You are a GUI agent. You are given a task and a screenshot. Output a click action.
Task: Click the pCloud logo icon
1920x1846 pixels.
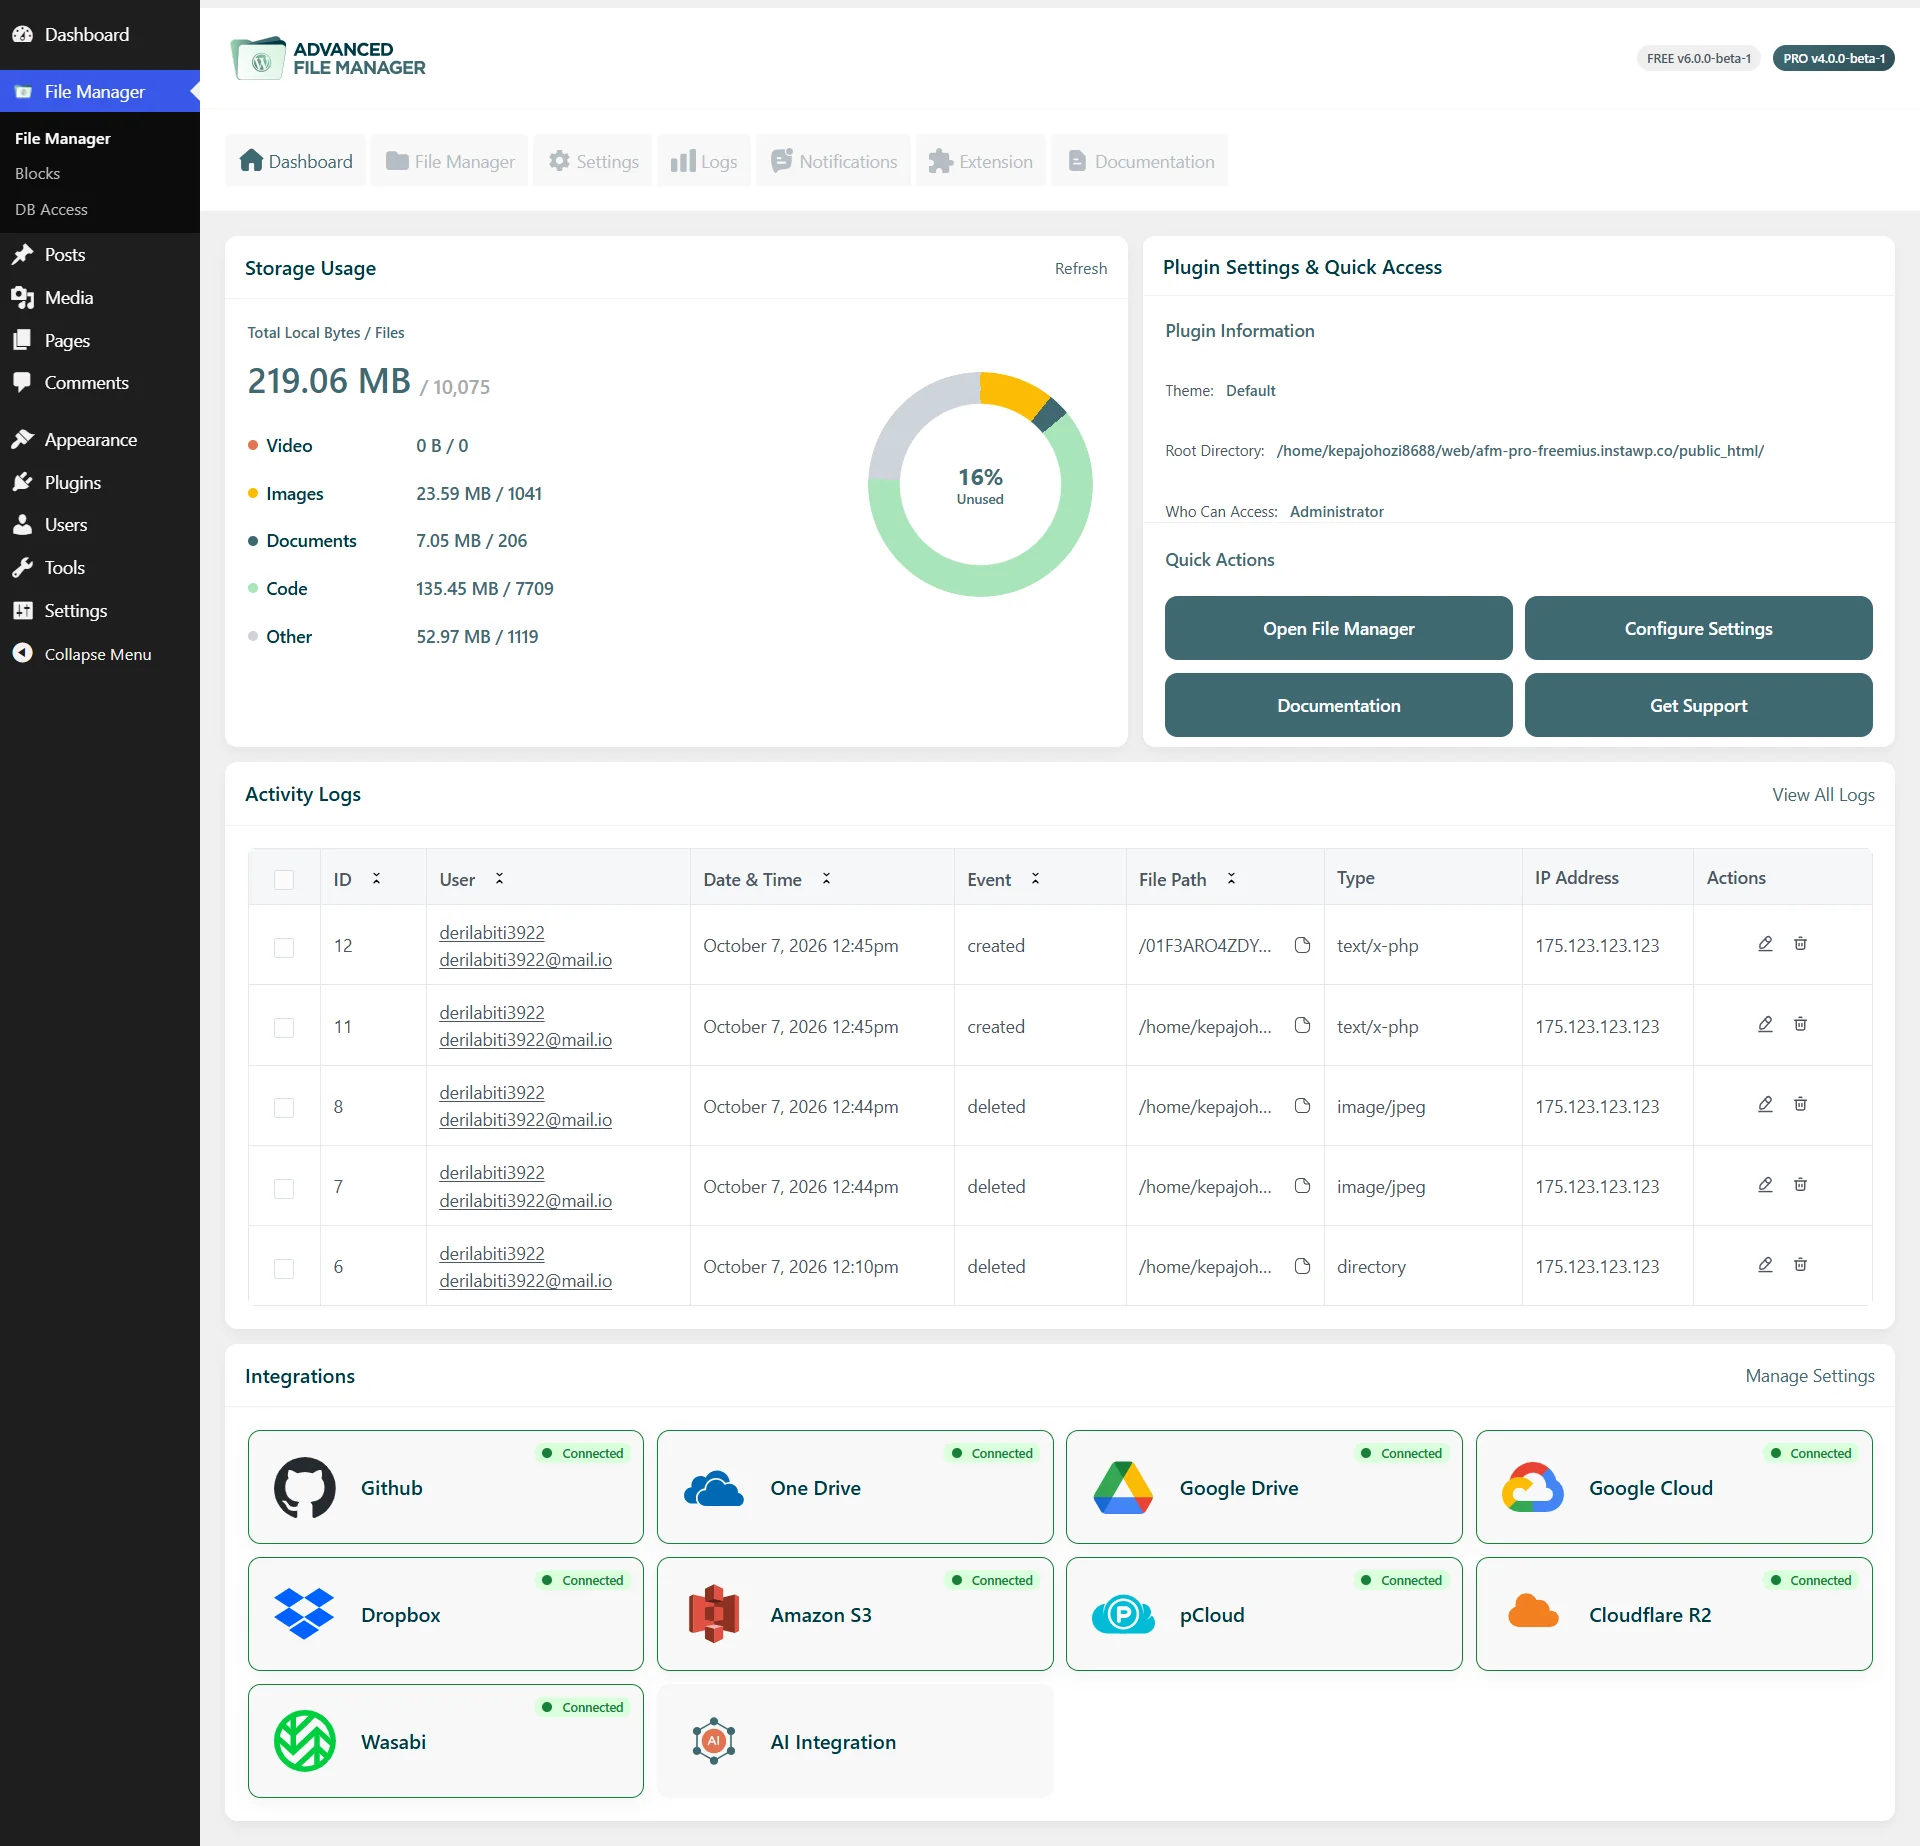pos(1123,1614)
